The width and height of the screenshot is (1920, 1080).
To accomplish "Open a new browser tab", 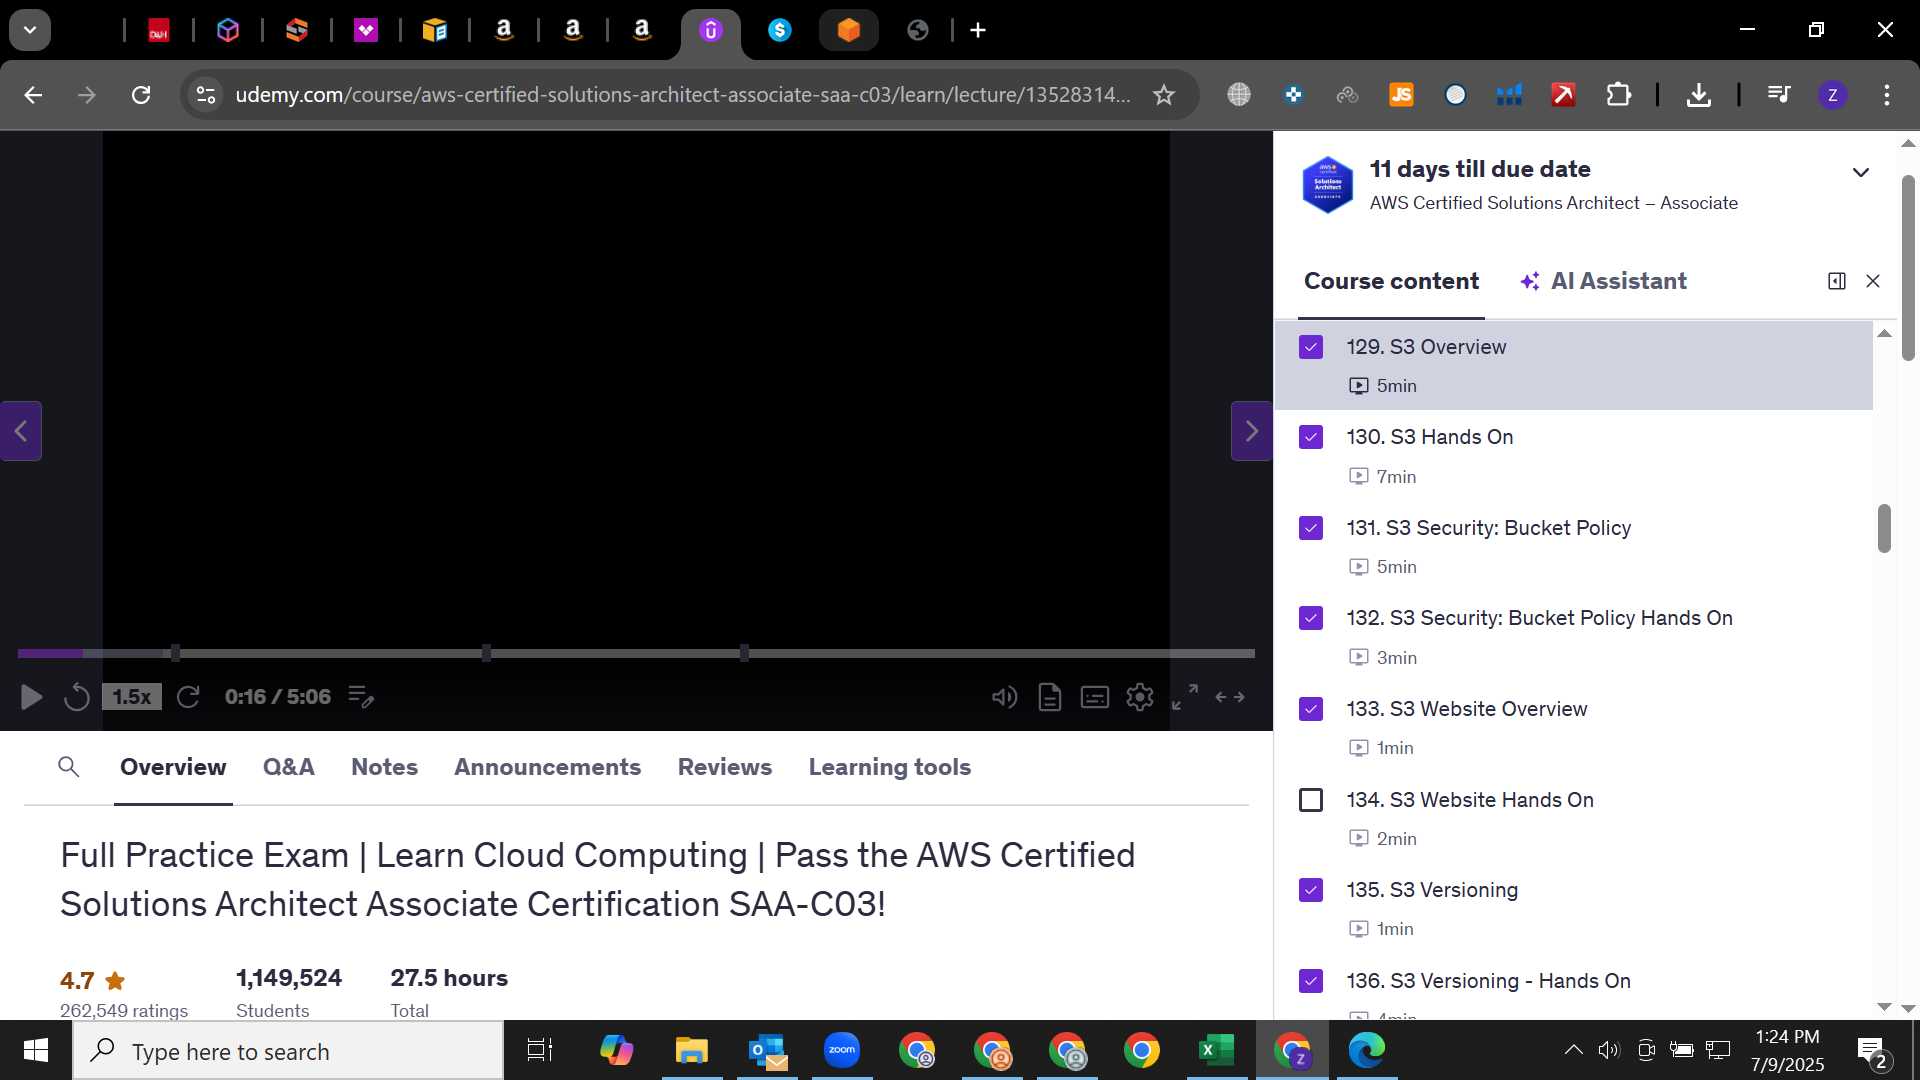I will click(x=978, y=30).
